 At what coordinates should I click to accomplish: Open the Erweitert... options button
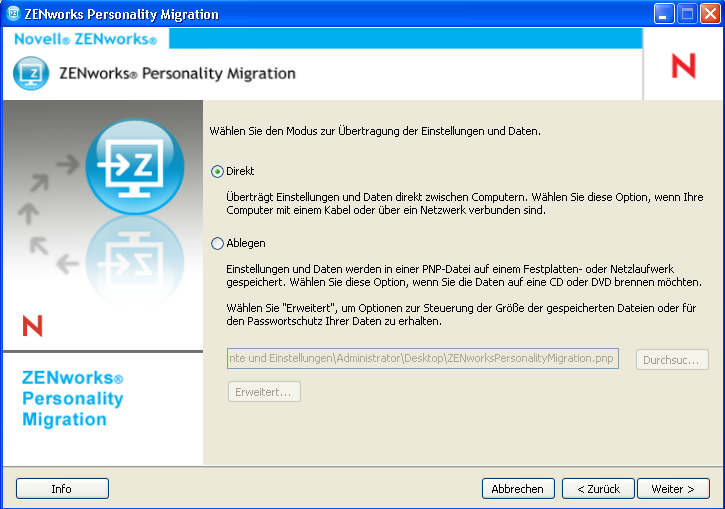(264, 392)
